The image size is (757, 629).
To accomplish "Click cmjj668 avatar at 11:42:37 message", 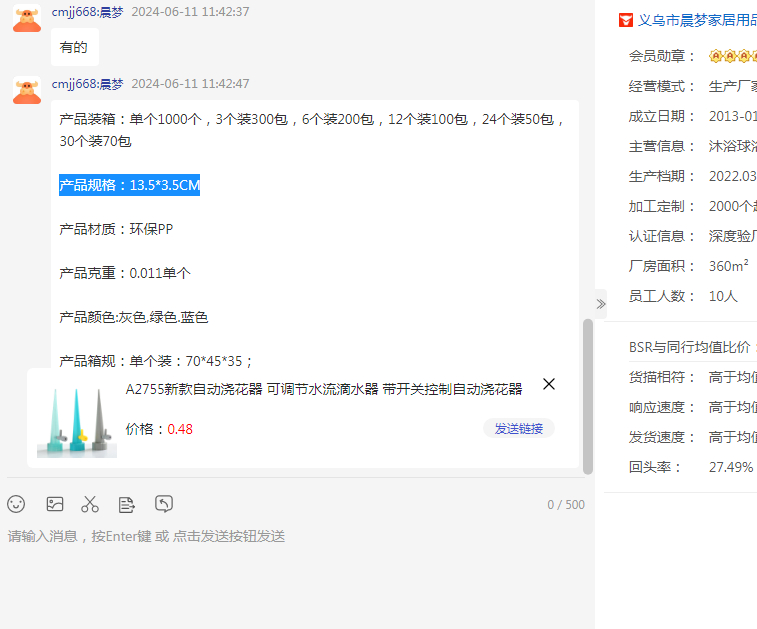I will [x=27, y=18].
